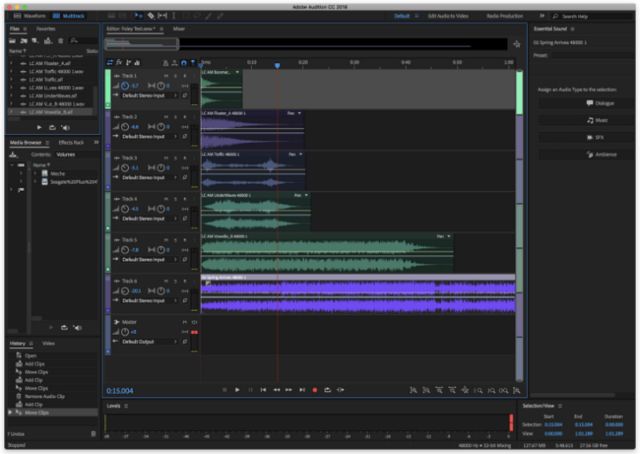The image size is (640, 454).
Task: Mute Track 1
Action: pyautogui.click(x=166, y=76)
